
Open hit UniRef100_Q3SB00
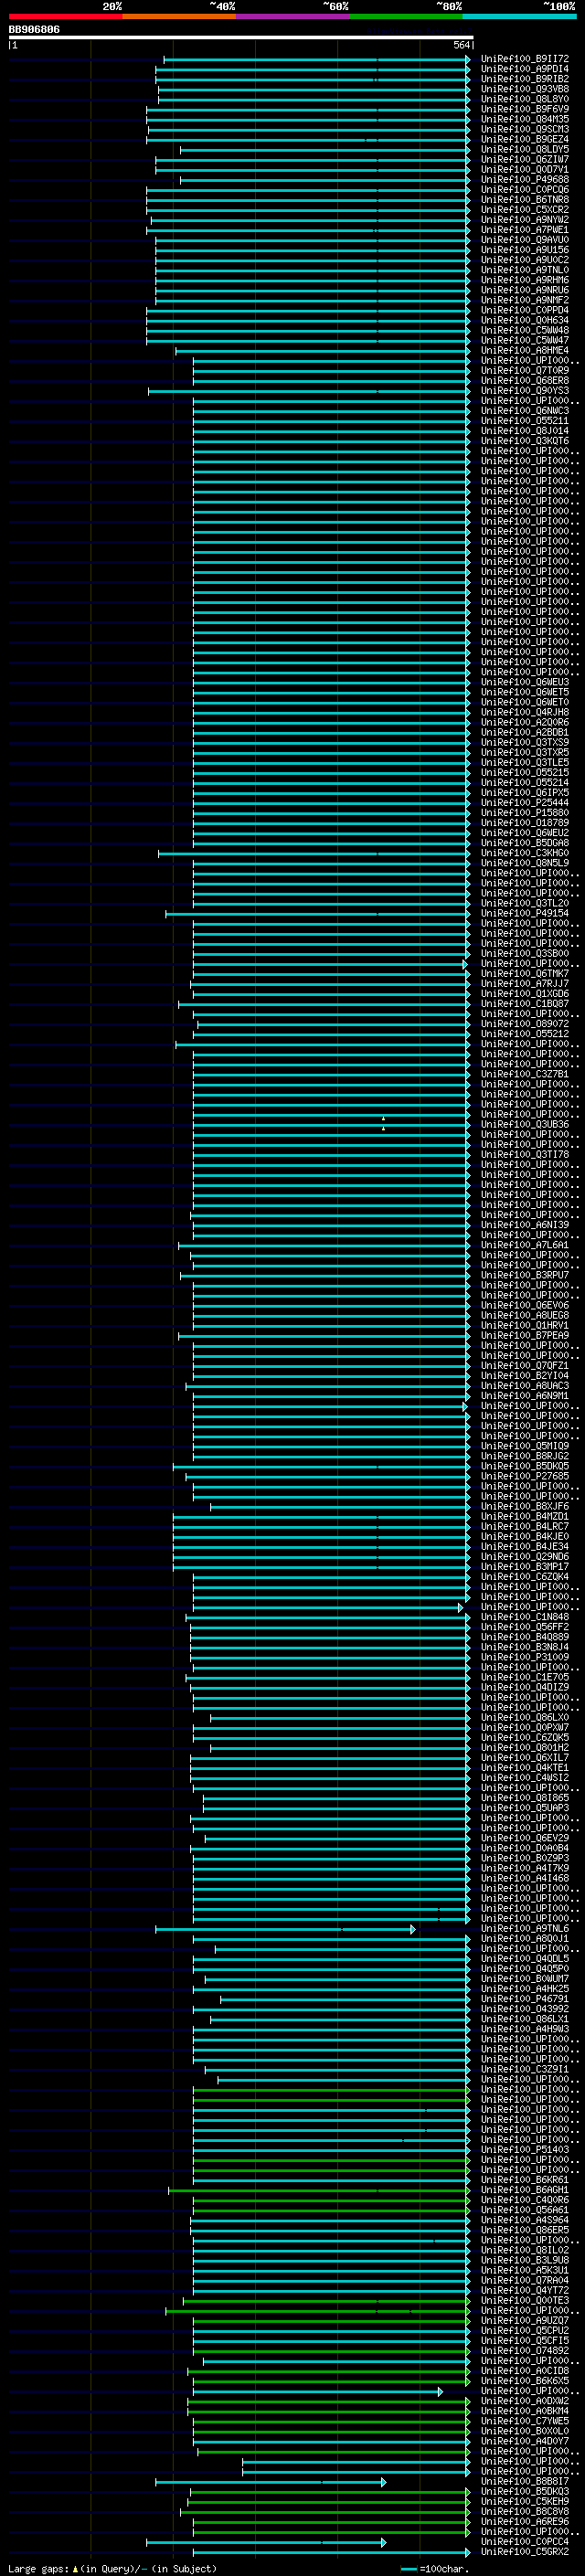[x=524, y=953]
